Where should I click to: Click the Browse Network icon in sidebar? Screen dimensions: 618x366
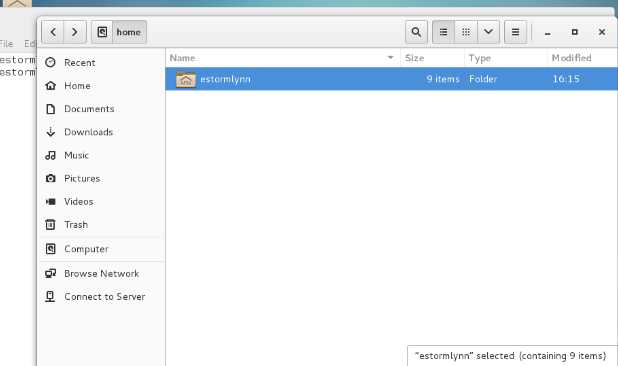(50, 273)
